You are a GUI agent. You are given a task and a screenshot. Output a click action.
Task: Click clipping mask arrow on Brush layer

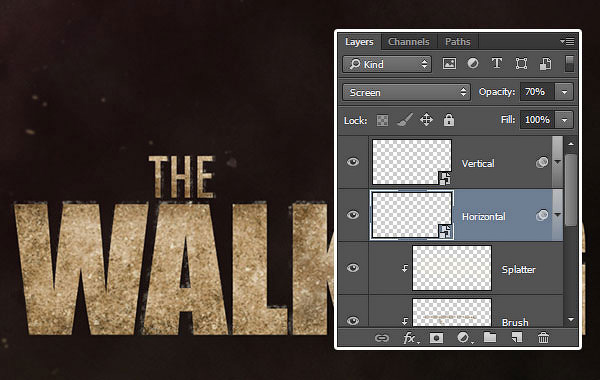point(405,321)
